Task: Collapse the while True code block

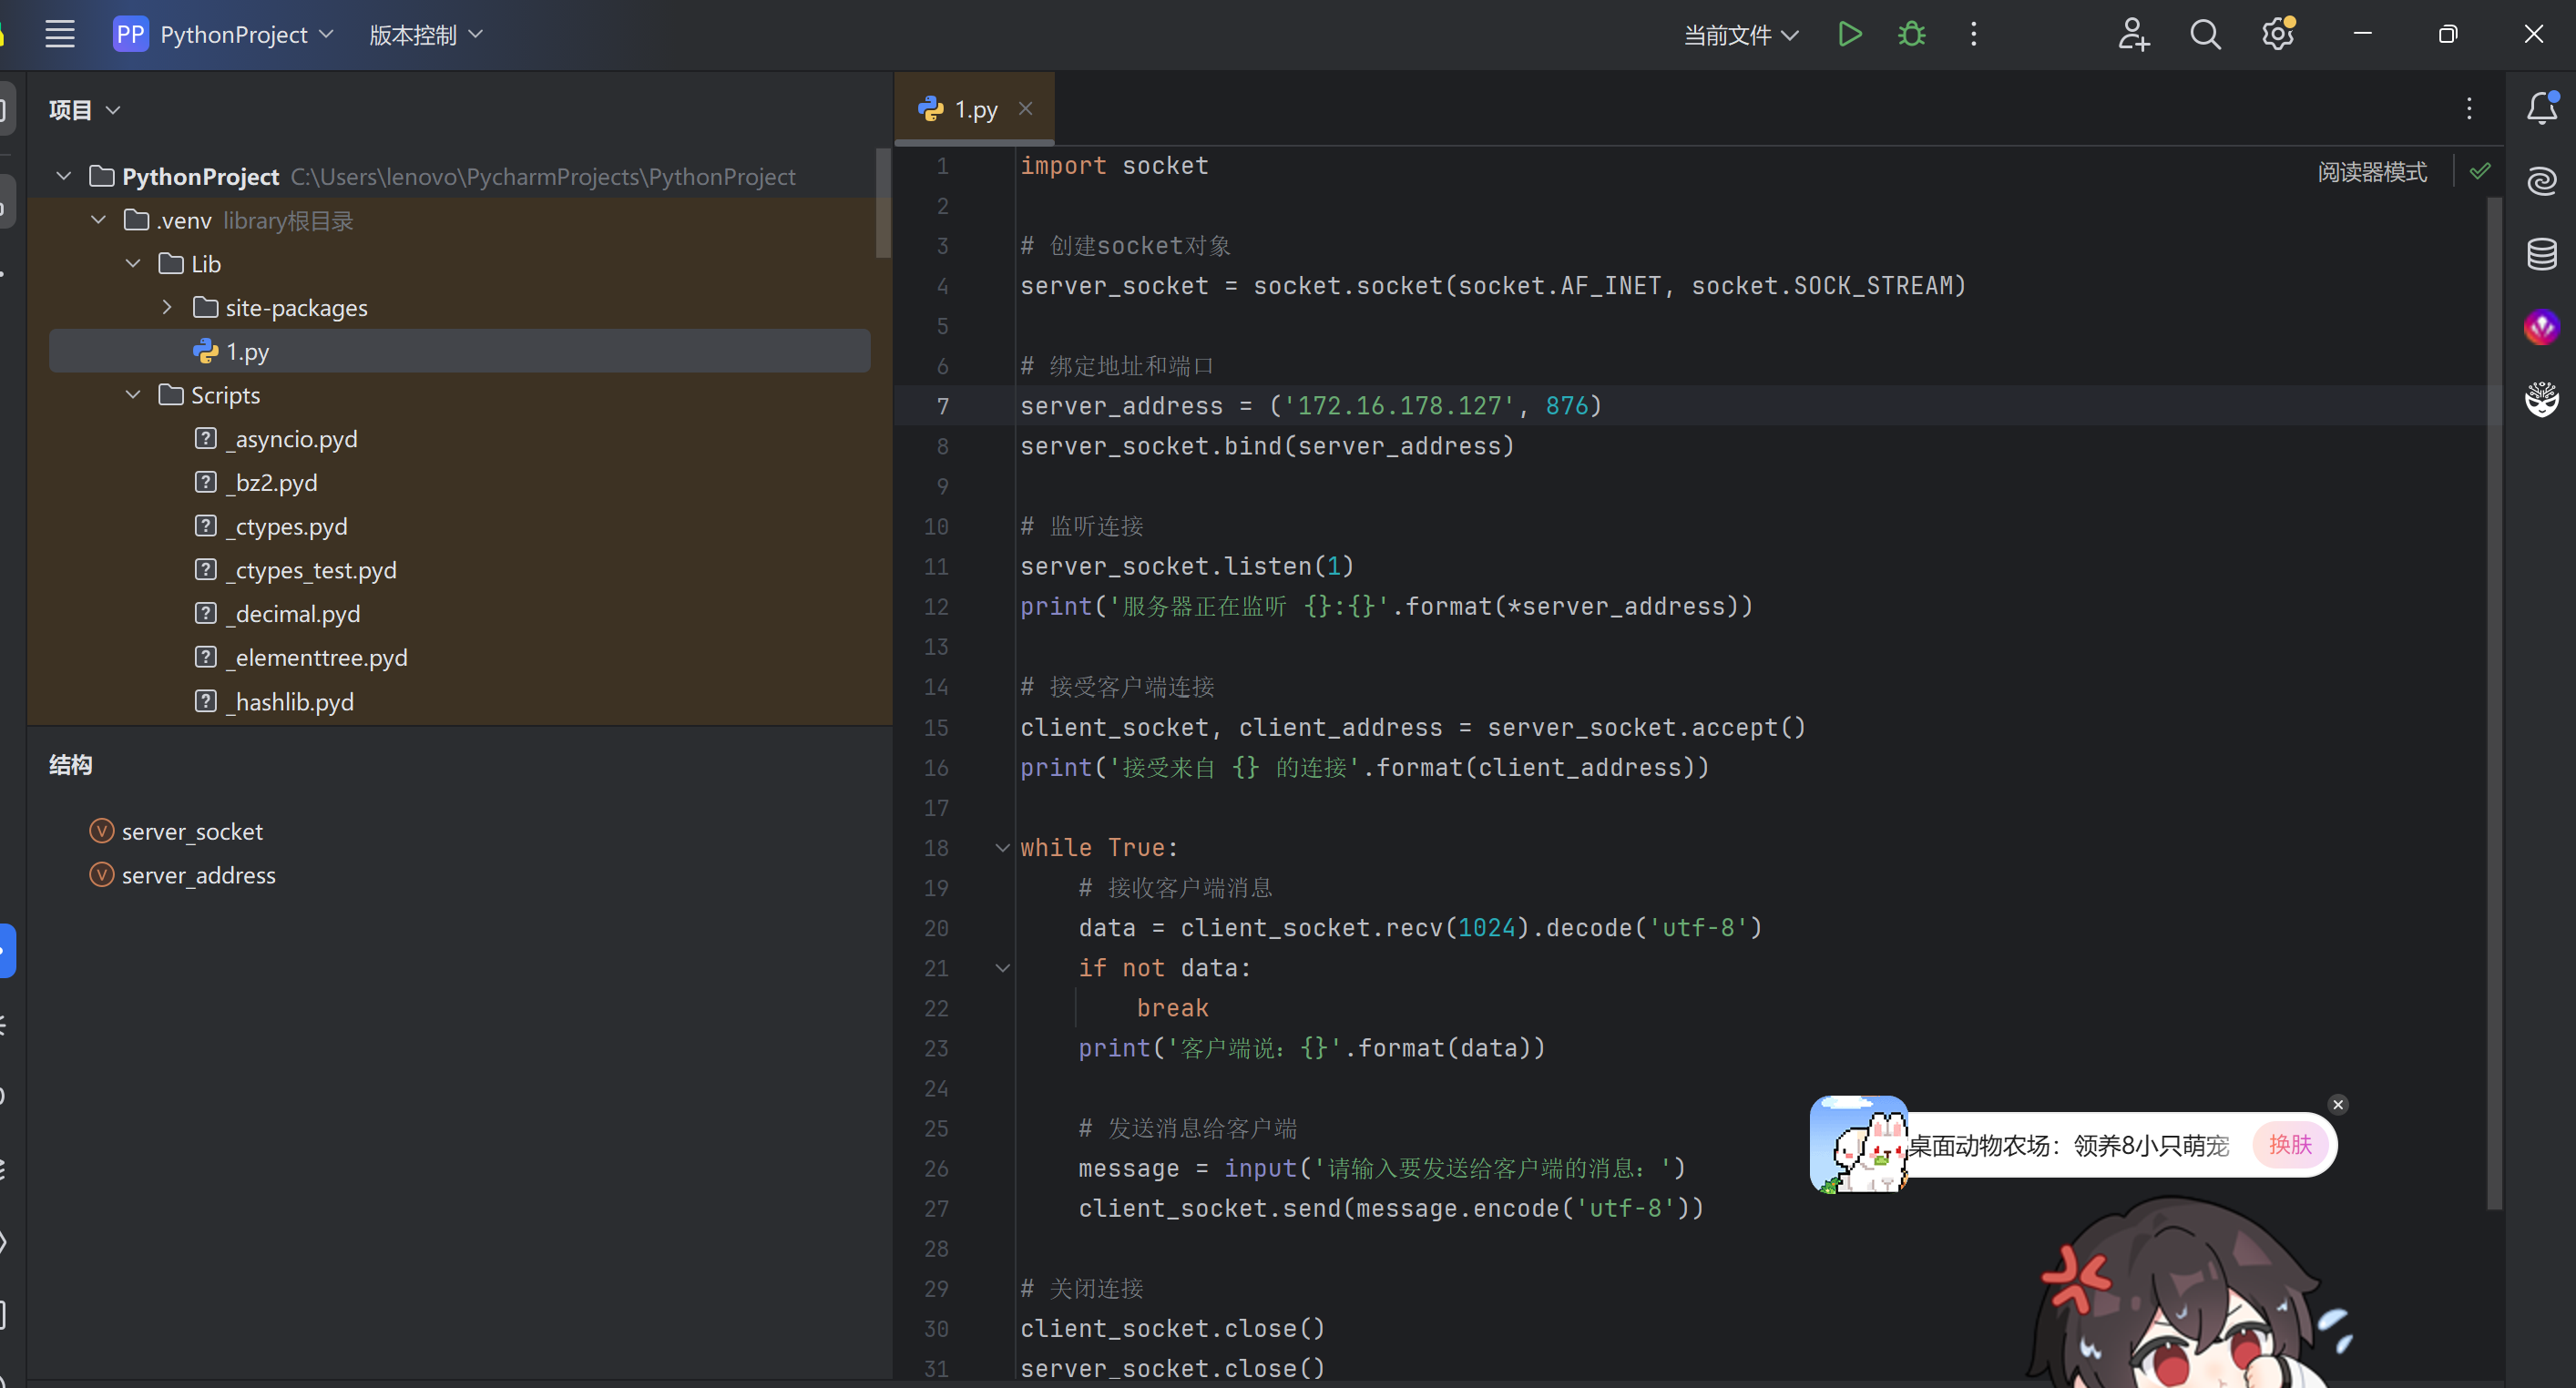Action: tap(1002, 848)
